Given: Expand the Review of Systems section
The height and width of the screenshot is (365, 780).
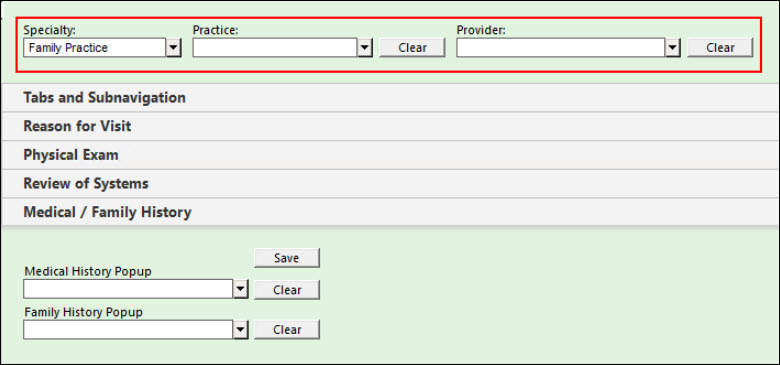Looking at the screenshot, I should pos(390,184).
